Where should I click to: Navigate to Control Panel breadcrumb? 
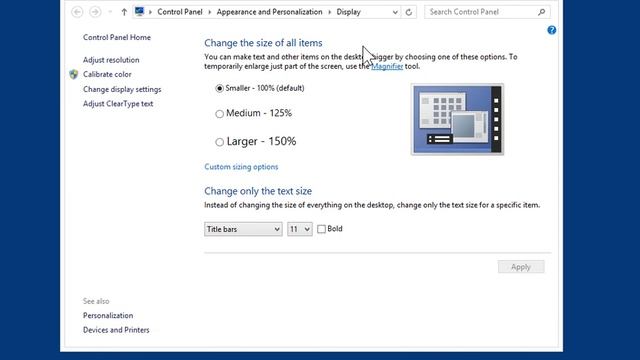tap(180, 12)
